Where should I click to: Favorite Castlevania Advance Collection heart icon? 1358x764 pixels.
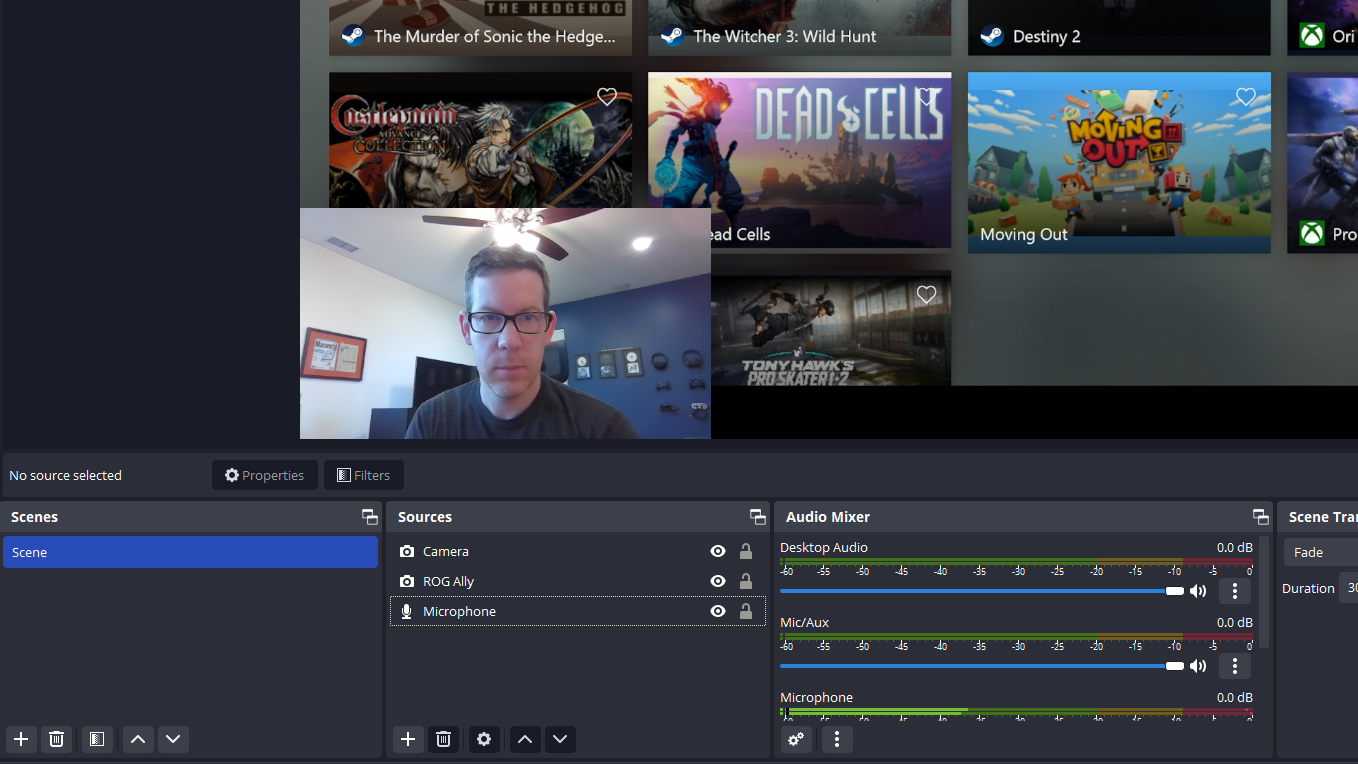pos(607,97)
